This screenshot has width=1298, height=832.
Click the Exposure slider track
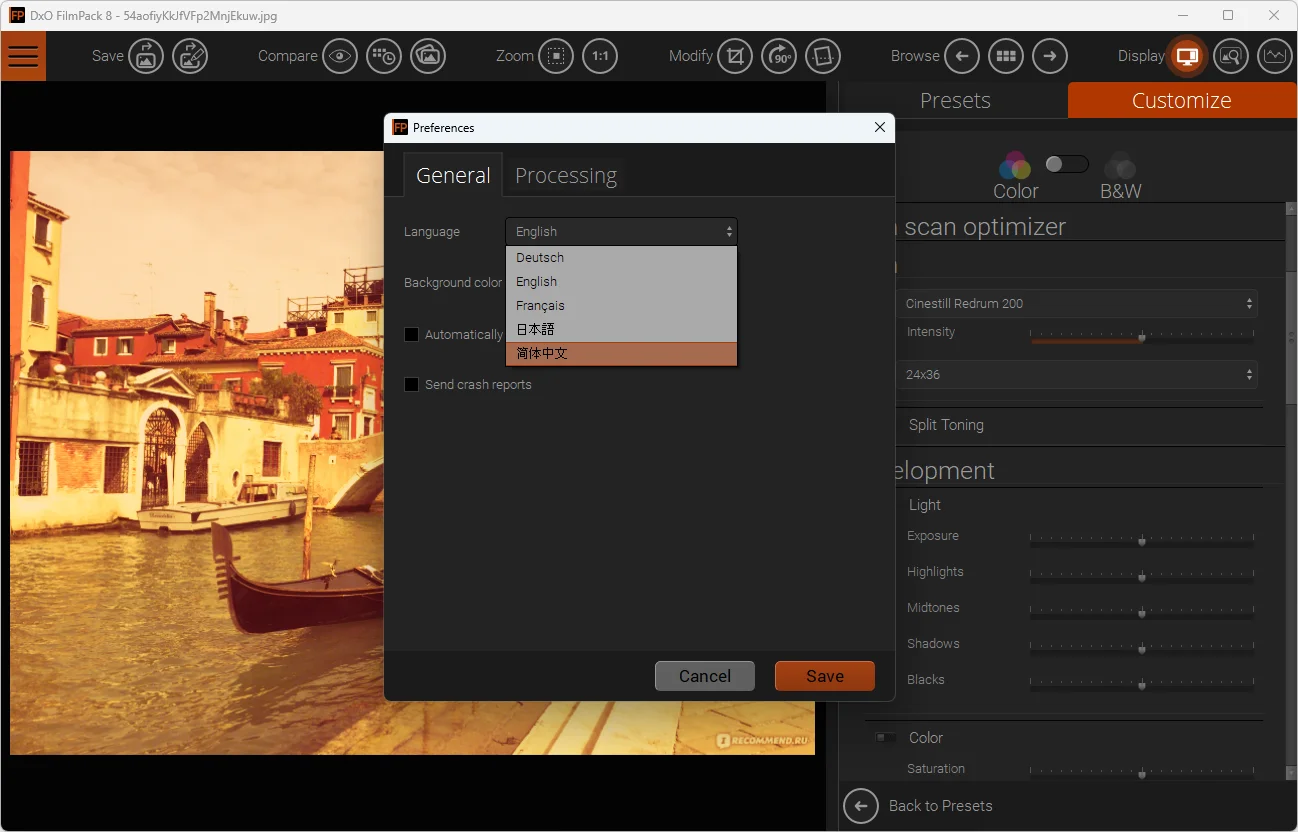(1141, 541)
